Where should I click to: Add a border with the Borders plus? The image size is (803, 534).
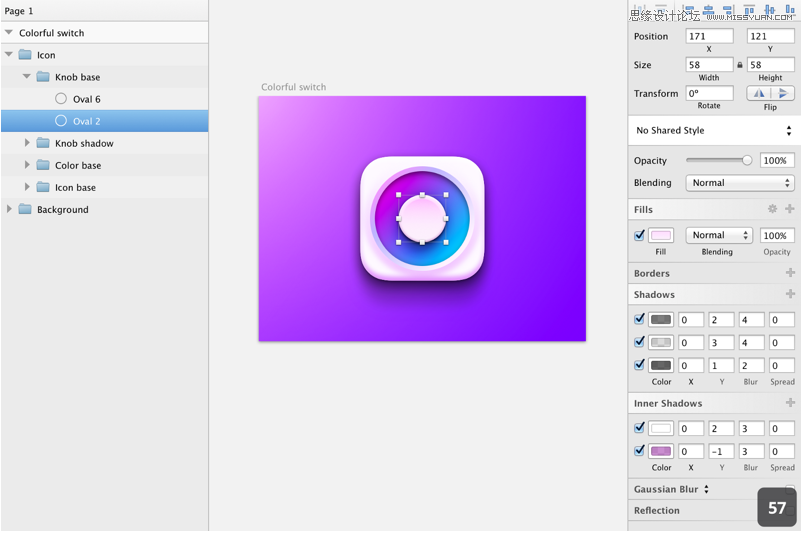click(x=790, y=273)
